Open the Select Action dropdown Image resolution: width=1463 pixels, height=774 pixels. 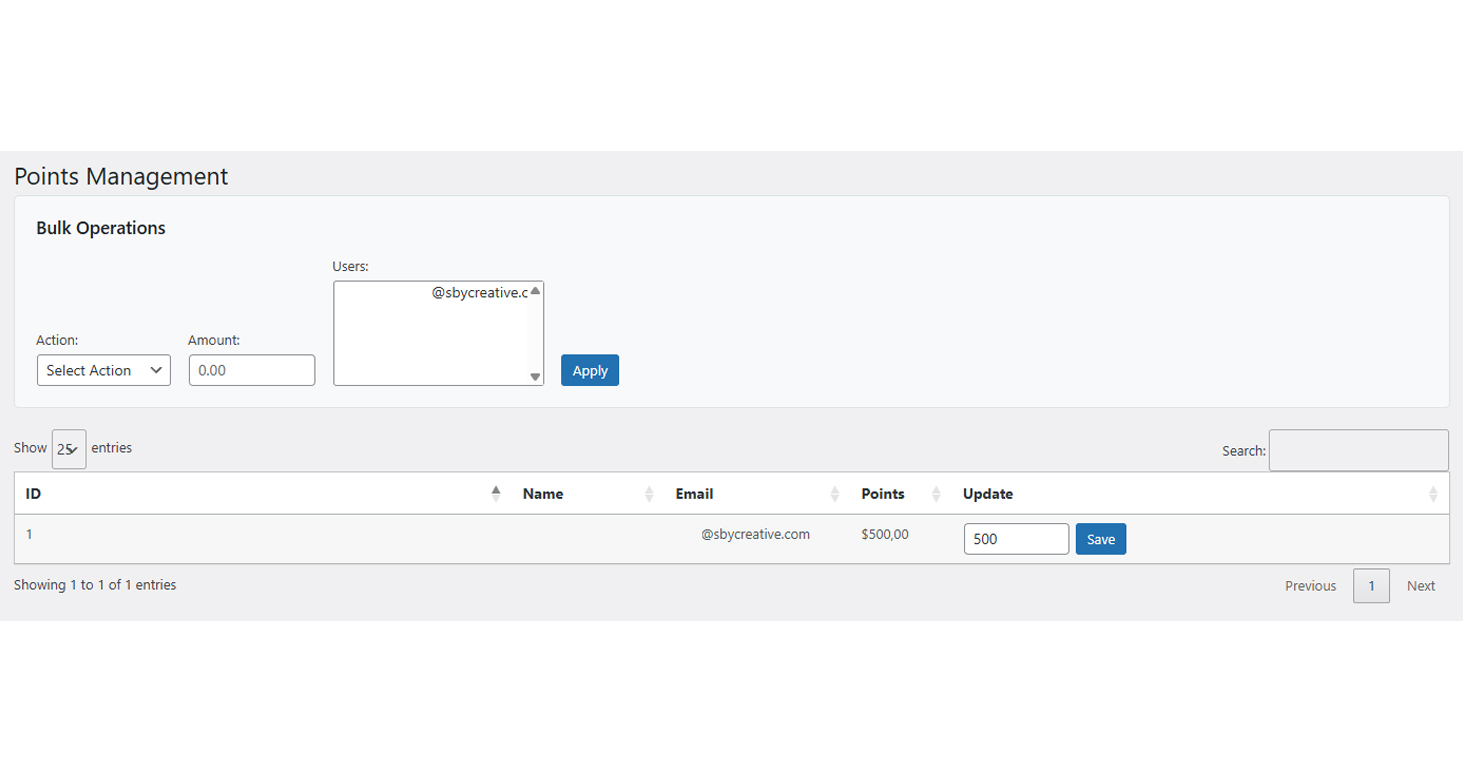[103, 370]
